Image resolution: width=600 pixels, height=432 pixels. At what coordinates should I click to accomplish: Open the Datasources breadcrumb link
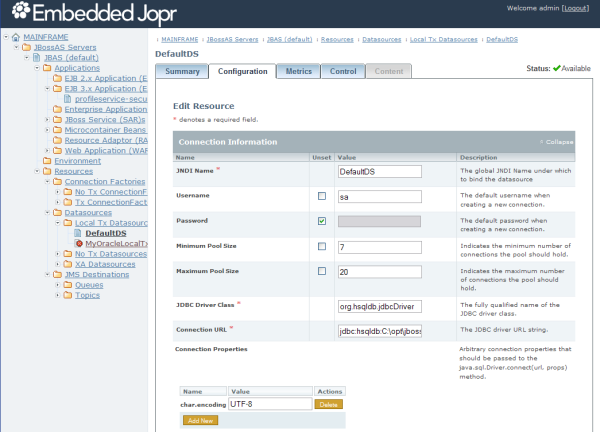(x=382, y=39)
